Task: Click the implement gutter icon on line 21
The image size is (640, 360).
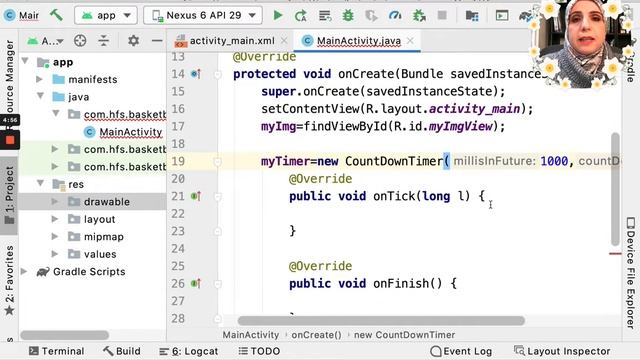Action: [x=196, y=196]
